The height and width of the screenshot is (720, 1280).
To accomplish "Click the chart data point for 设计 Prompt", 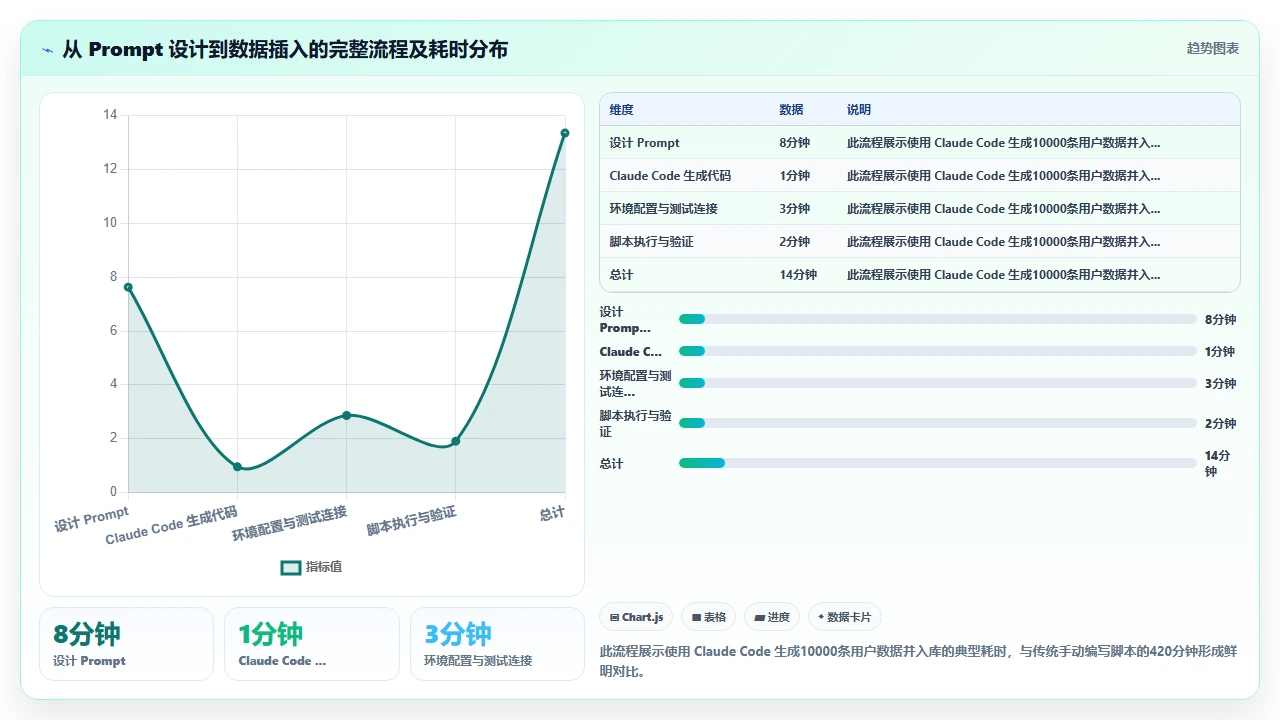I will pyautogui.click(x=128, y=287).
